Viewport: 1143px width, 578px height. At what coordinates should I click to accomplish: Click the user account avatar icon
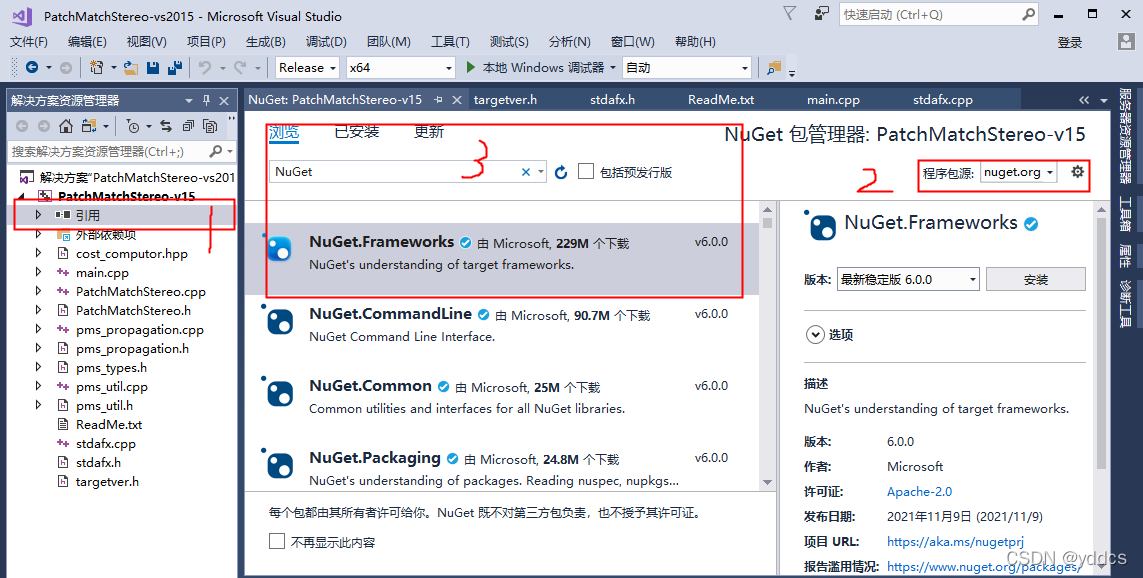[x=1126, y=42]
